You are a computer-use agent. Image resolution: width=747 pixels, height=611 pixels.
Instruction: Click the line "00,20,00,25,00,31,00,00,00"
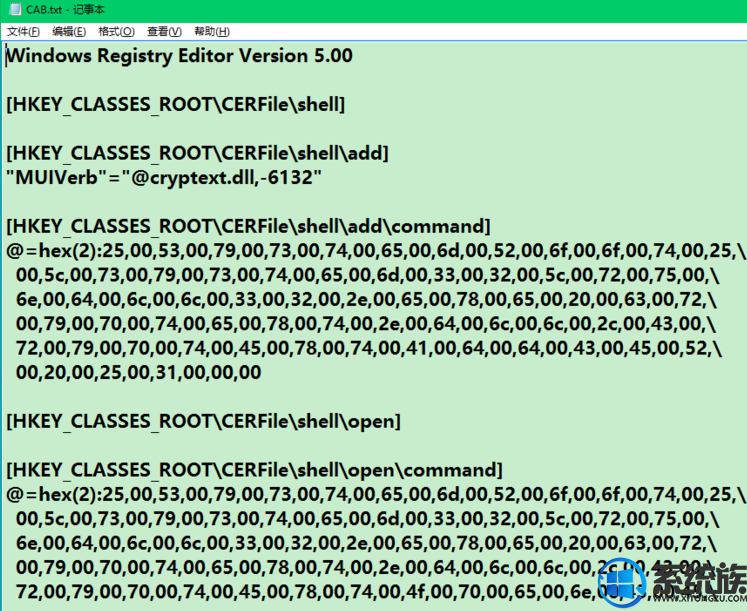(139, 372)
